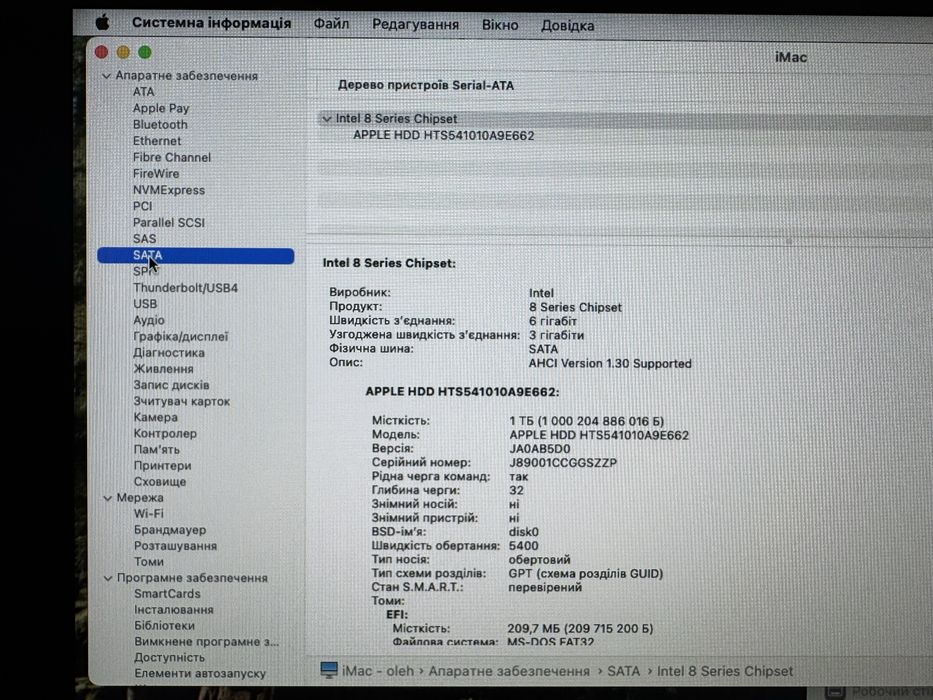
Task: Click Intel 8 Series Chipset in path bar
Action: [x=725, y=671]
